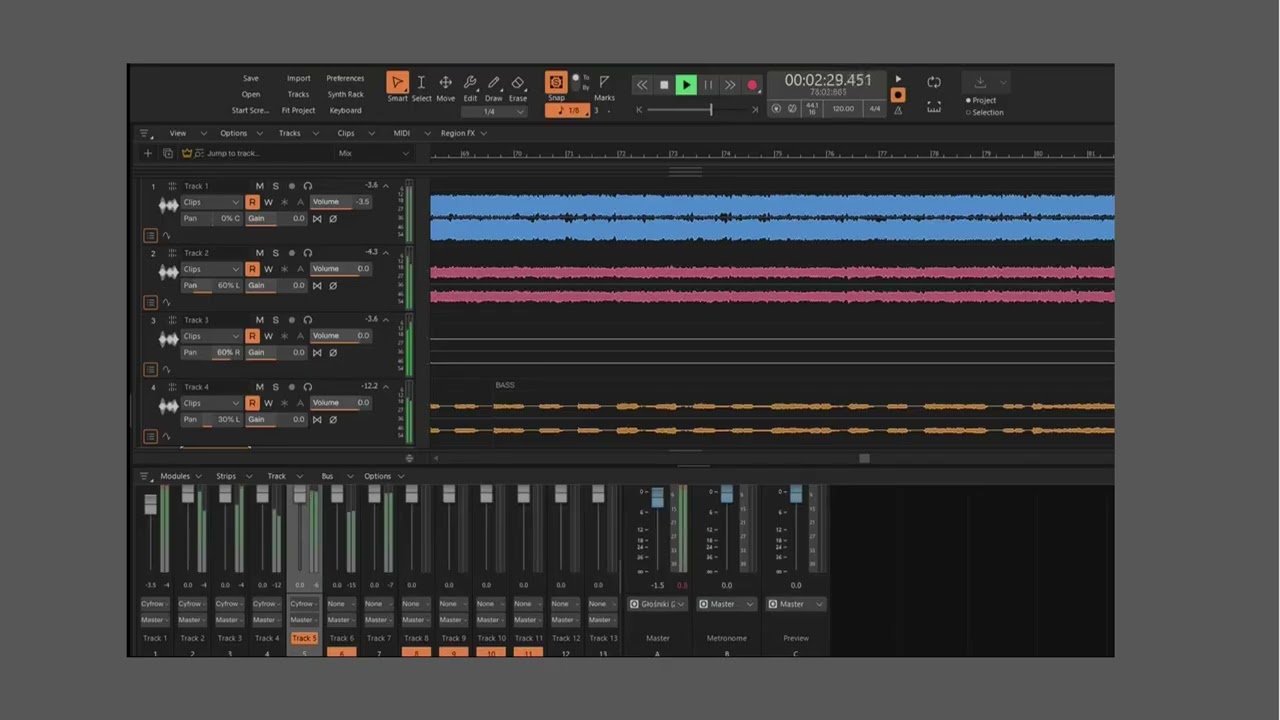Toggle automation Read on Track 1
1280x720 pixels.
click(x=252, y=202)
